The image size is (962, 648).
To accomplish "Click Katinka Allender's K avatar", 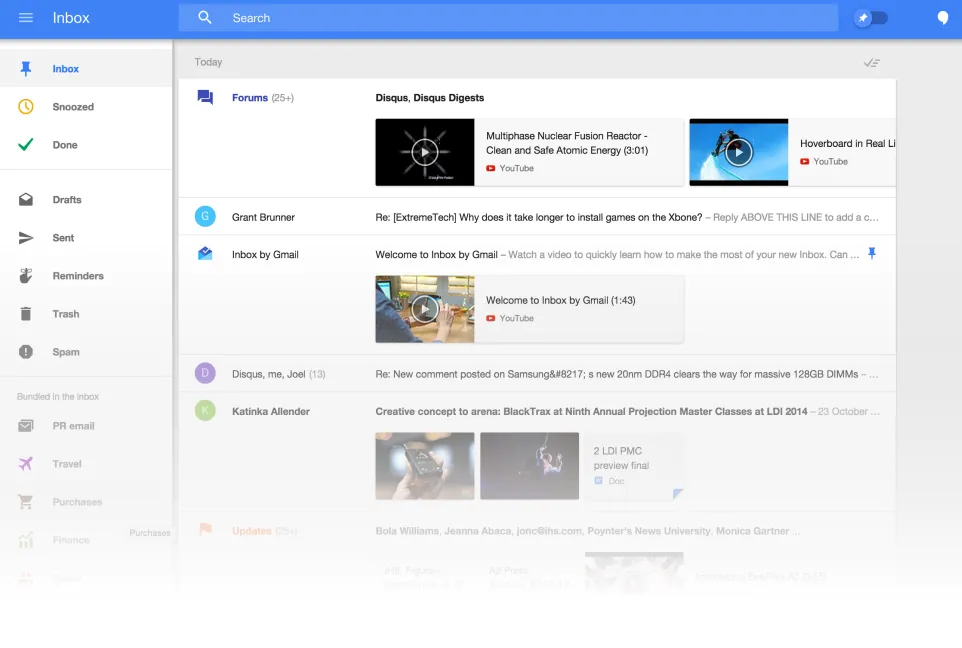I will 205,411.
